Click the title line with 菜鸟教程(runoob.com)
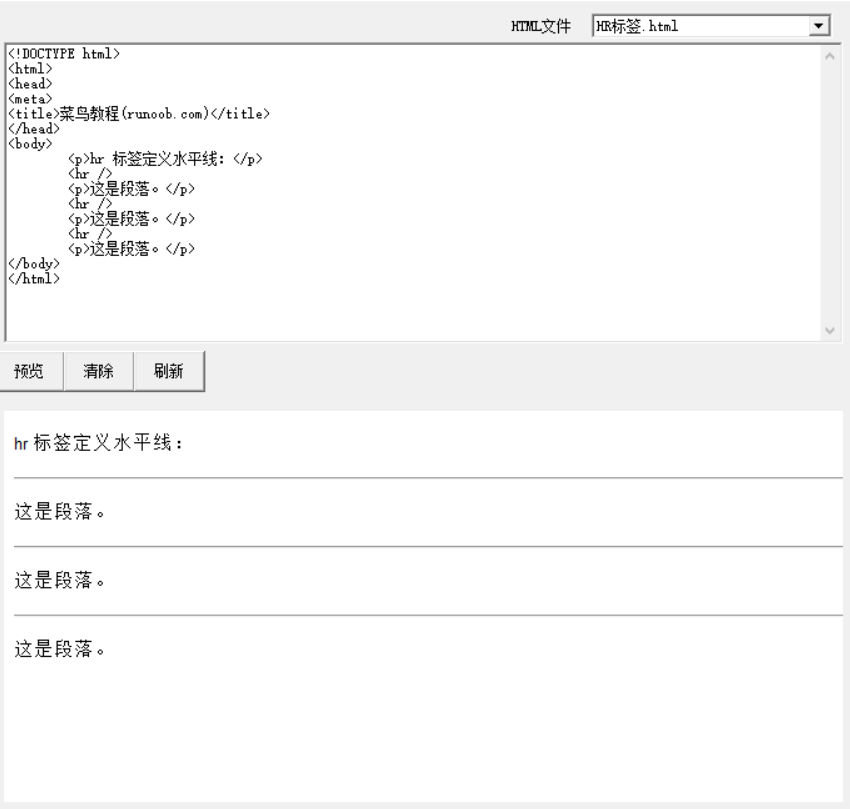 point(139,113)
